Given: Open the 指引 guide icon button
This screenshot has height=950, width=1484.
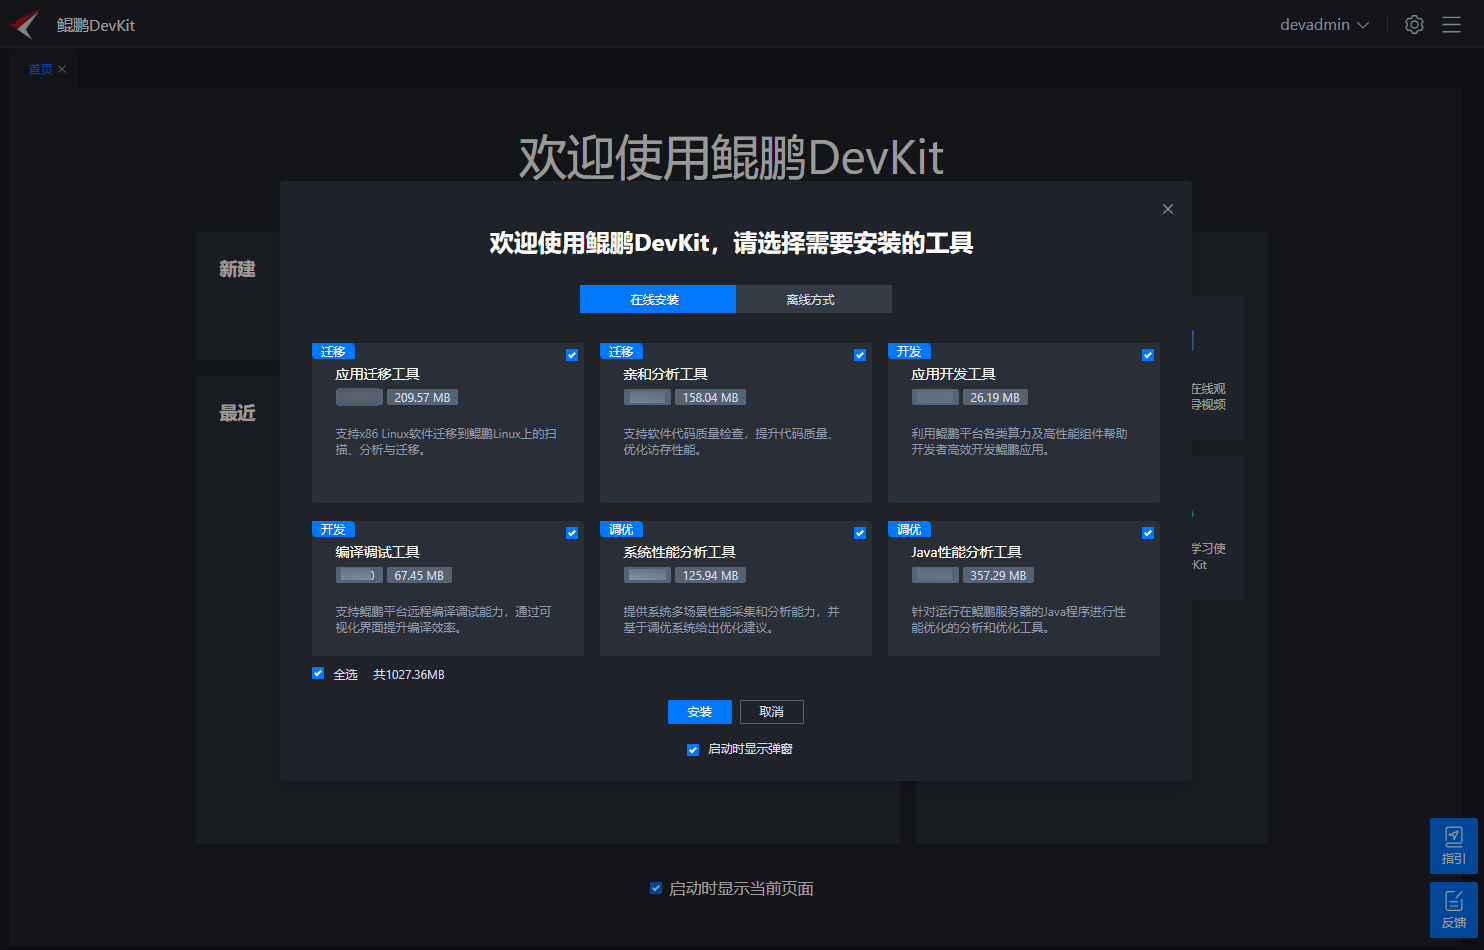Looking at the screenshot, I should [x=1454, y=846].
